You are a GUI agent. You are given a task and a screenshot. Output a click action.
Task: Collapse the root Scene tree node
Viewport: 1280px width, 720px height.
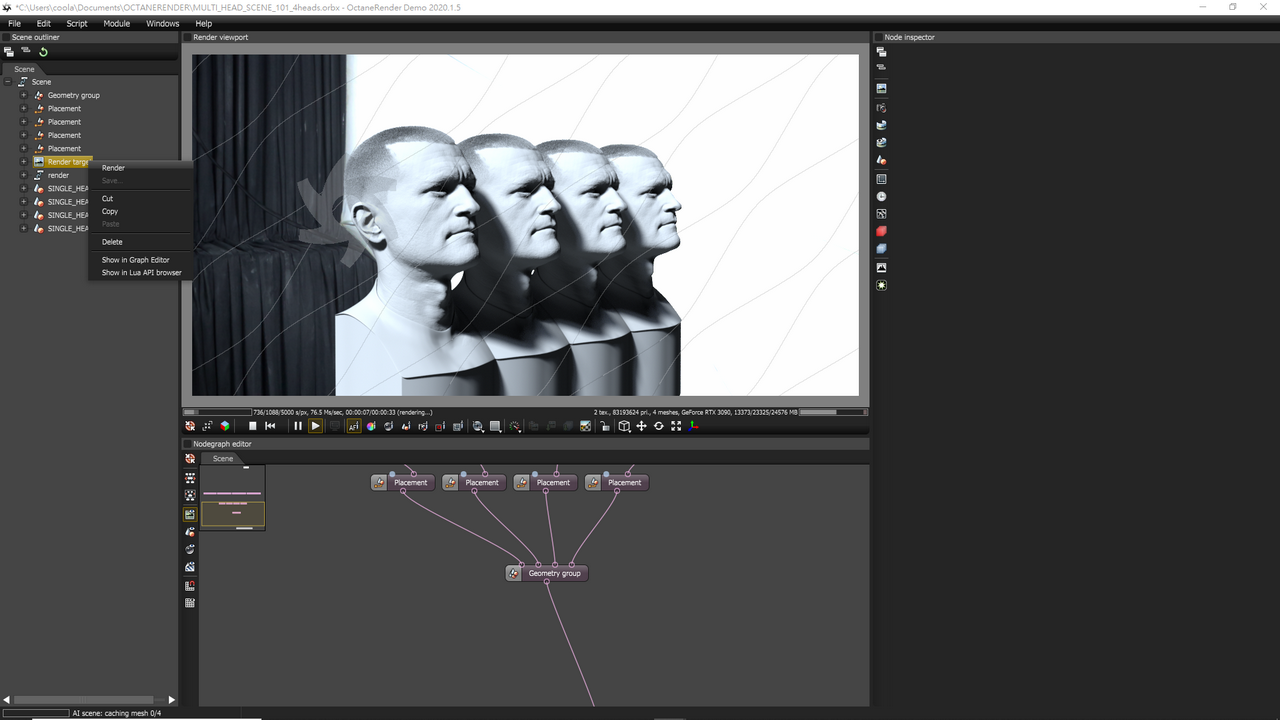point(8,82)
